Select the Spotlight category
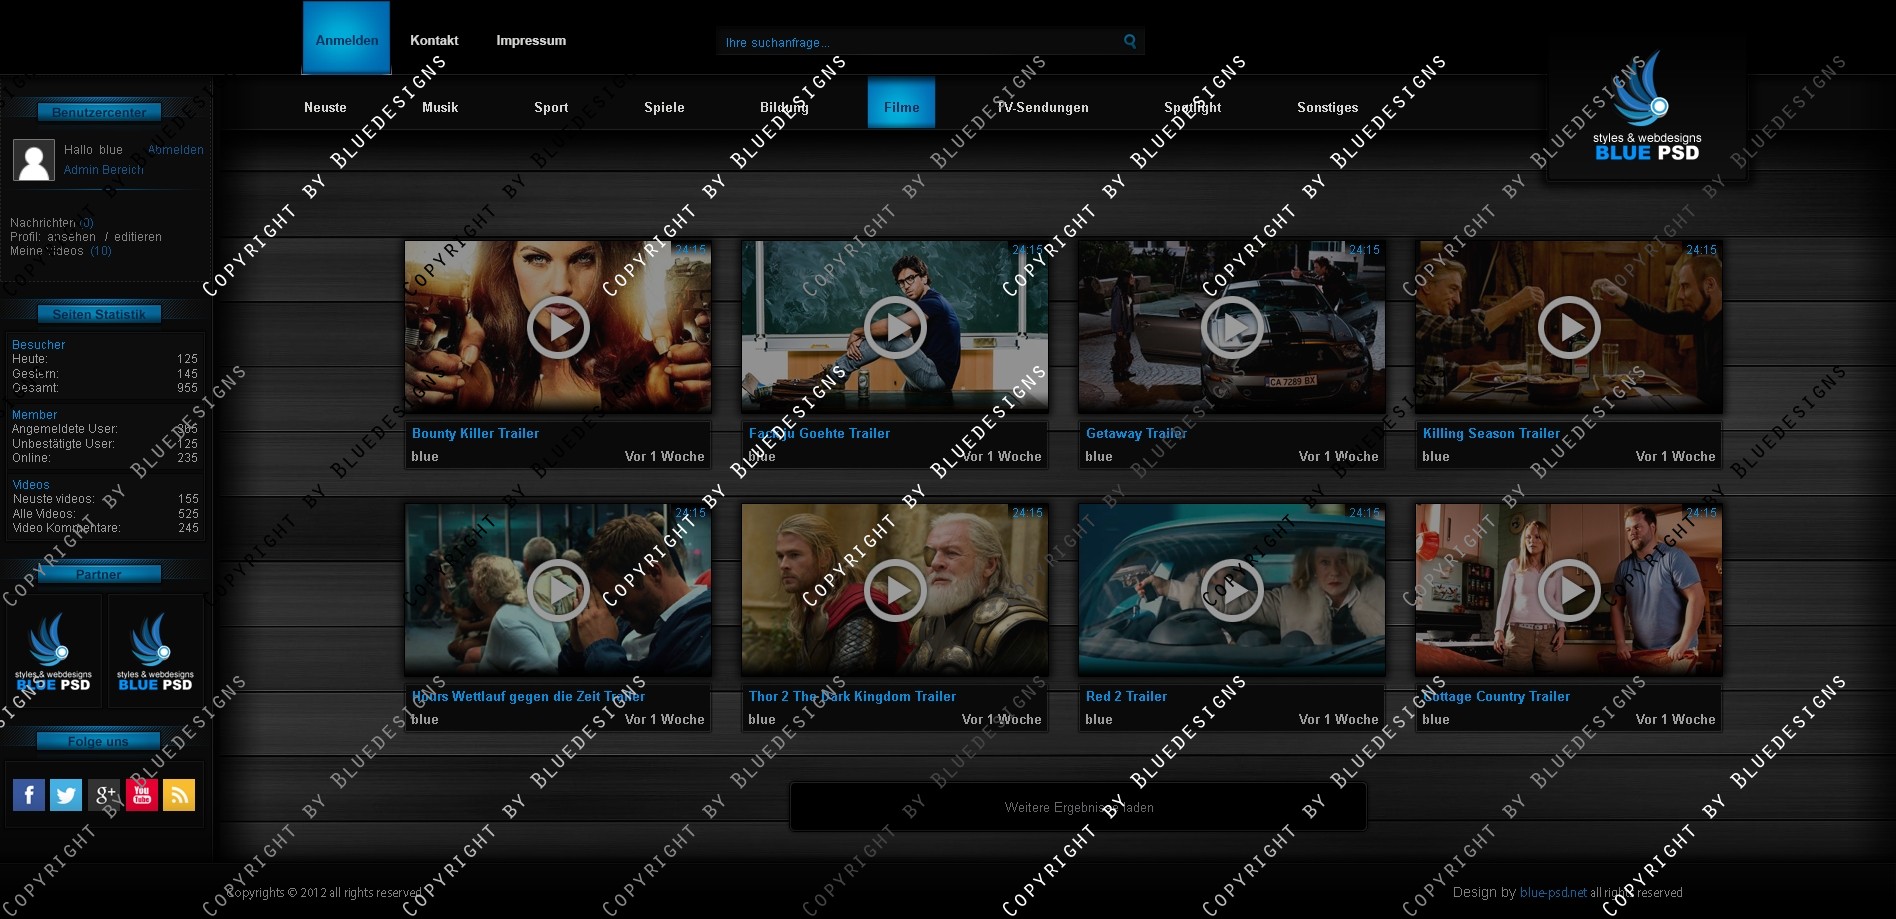This screenshot has height=919, width=1896. click(x=1192, y=107)
